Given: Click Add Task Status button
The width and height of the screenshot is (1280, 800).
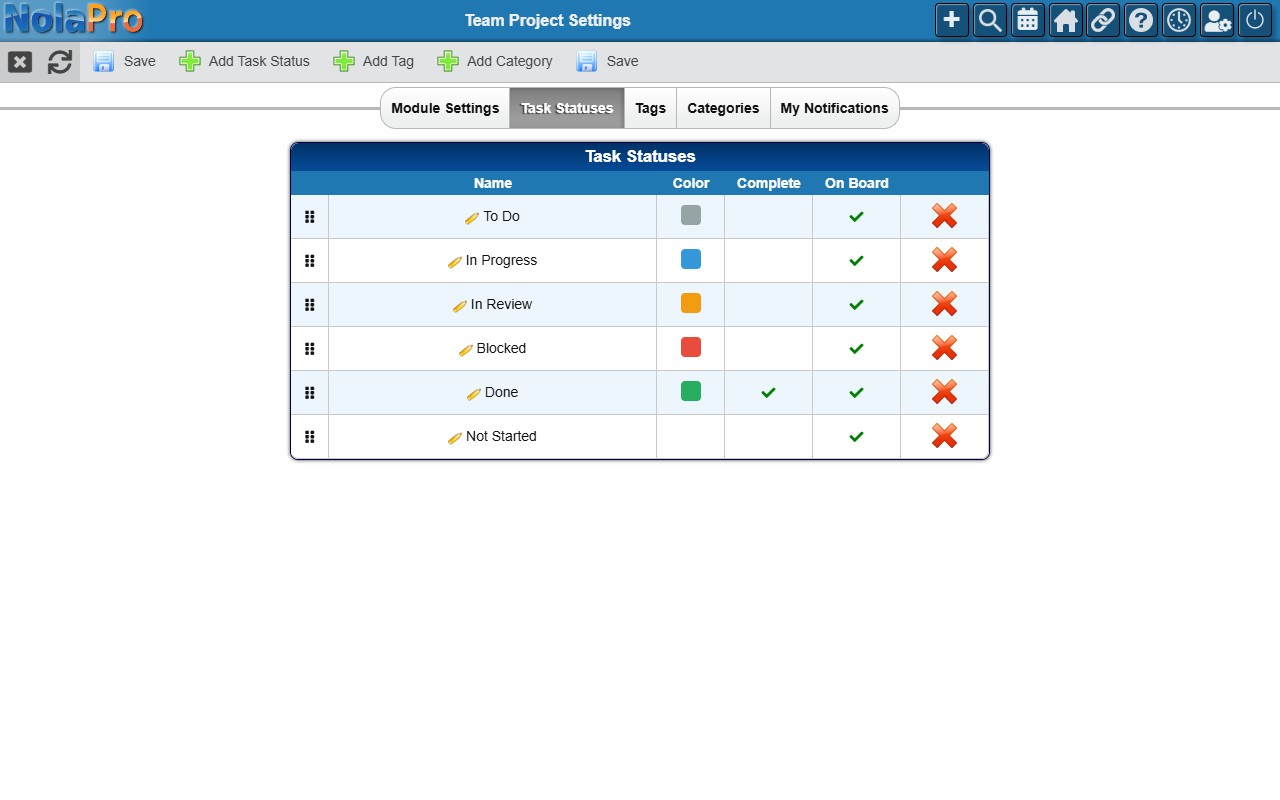Looking at the screenshot, I should click(245, 61).
